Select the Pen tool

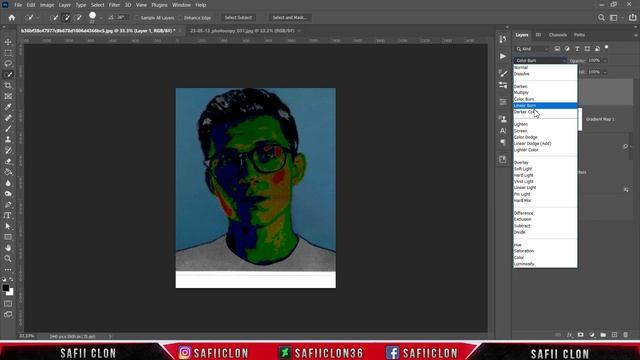8,204
